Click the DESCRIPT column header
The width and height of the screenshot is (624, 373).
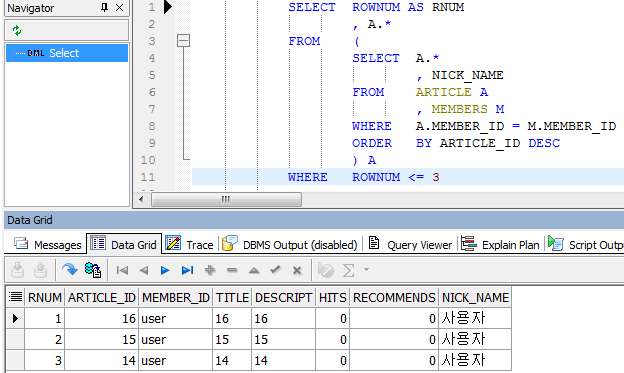[x=283, y=297]
